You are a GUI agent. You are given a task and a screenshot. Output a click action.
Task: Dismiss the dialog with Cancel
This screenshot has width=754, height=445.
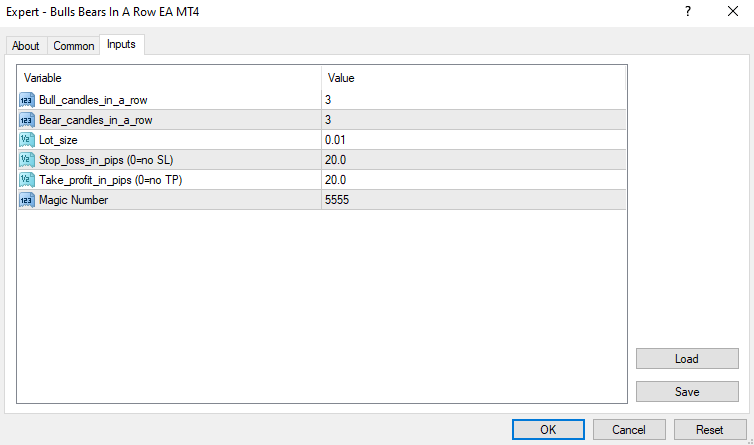629,429
